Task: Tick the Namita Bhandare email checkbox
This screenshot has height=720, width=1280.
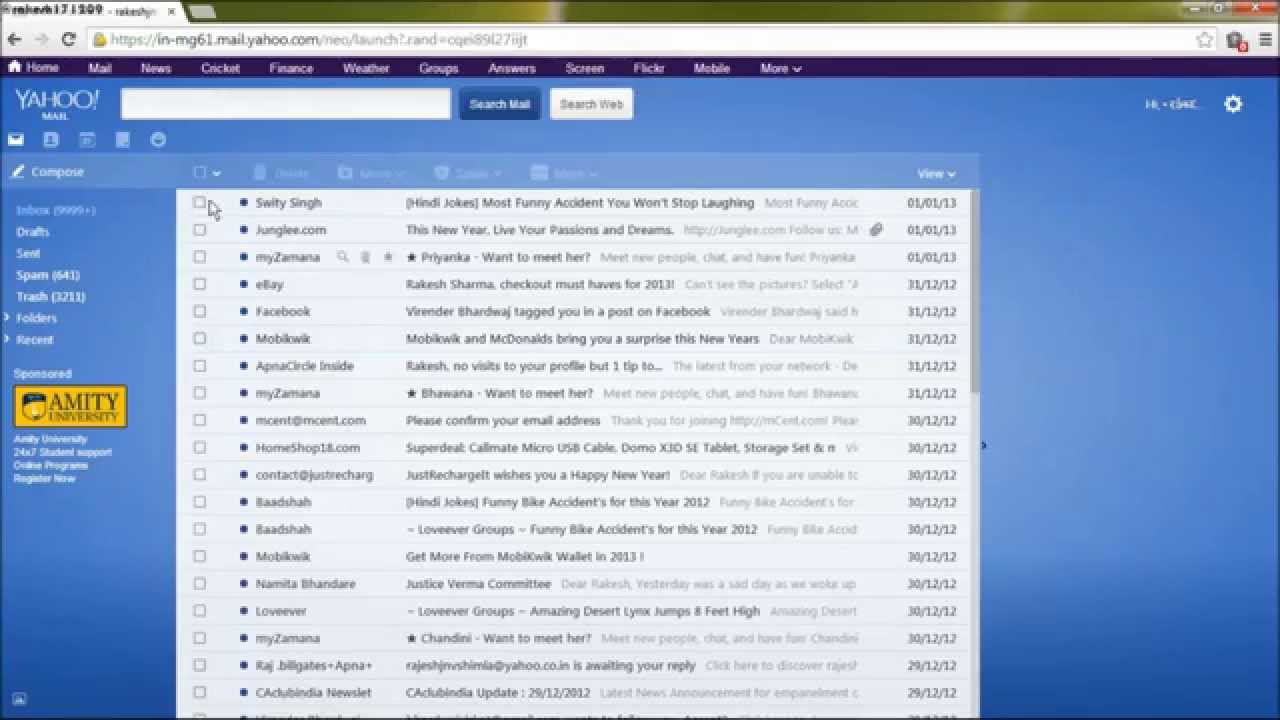Action: click(x=199, y=583)
